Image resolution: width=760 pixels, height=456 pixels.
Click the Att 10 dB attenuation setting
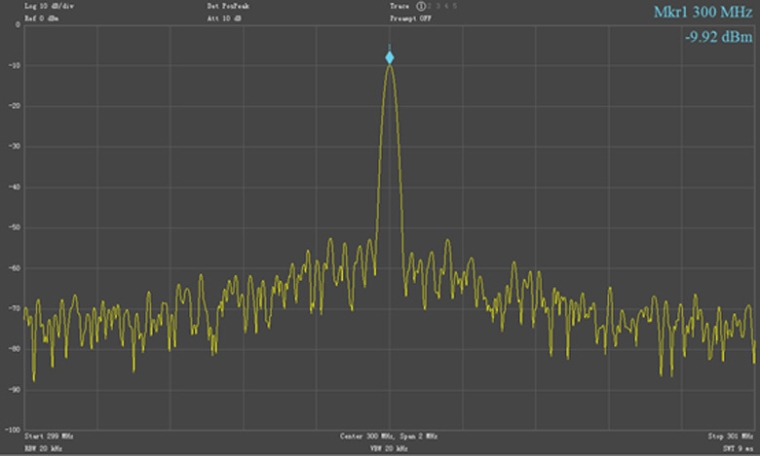(x=224, y=18)
